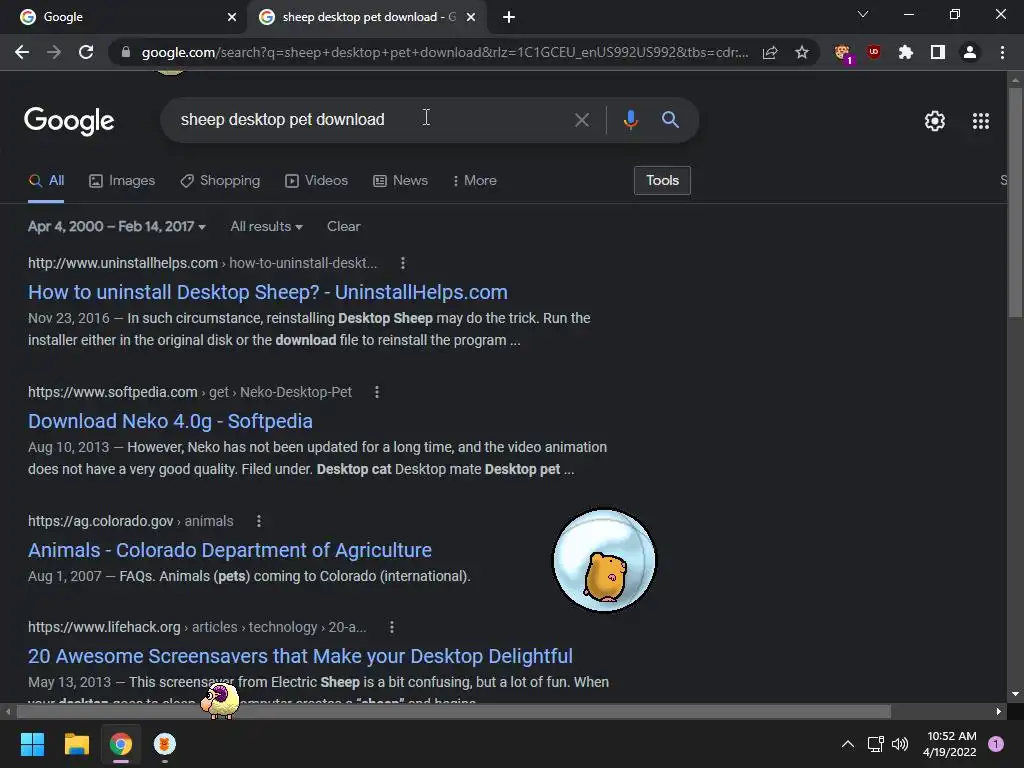This screenshot has height=768, width=1024.
Task: Click the Tools button
Action: click(x=662, y=180)
